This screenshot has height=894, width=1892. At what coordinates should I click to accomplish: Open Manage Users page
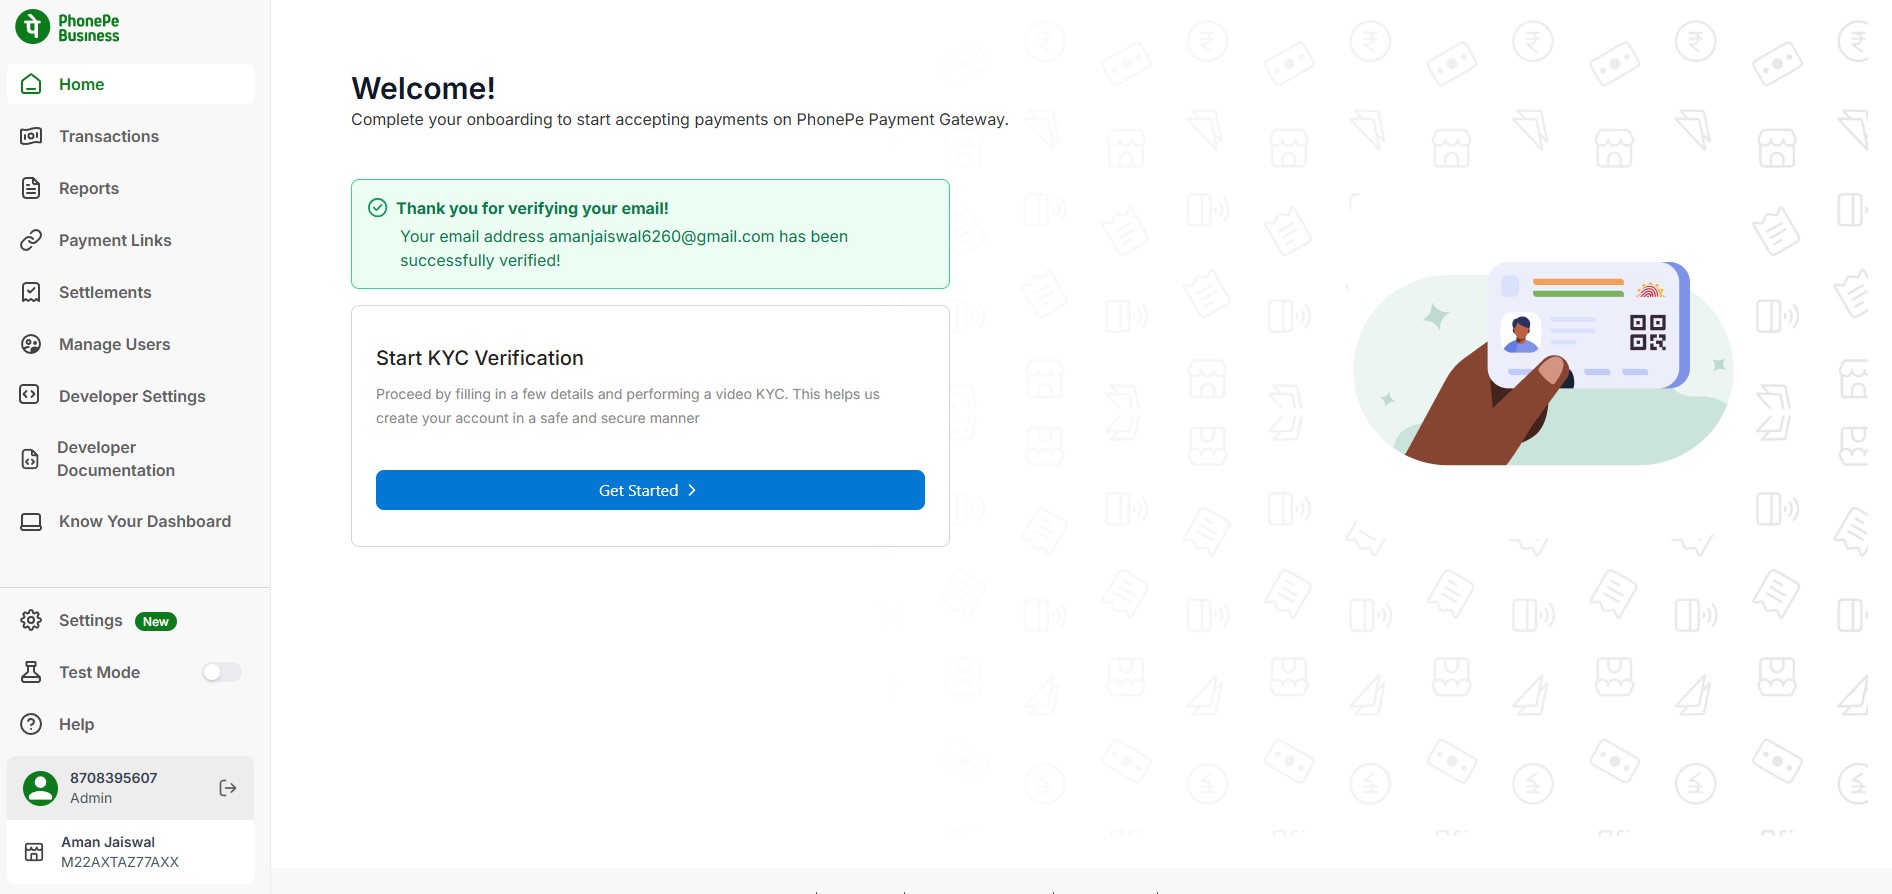click(x=130, y=344)
